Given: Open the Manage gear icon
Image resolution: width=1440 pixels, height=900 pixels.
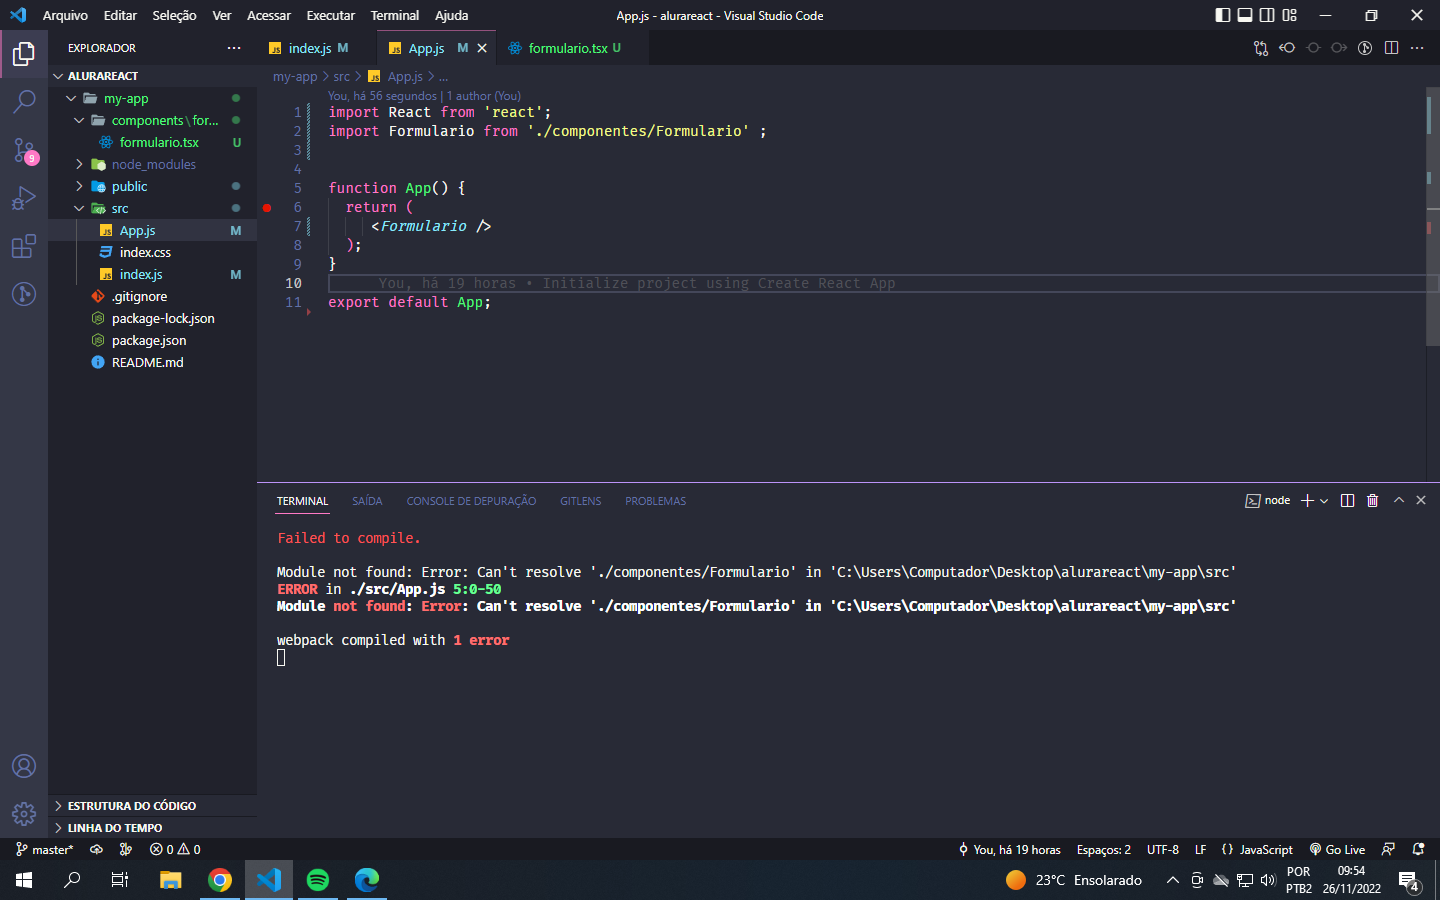Looking at the screenshot, I should [x=24, y=814].
